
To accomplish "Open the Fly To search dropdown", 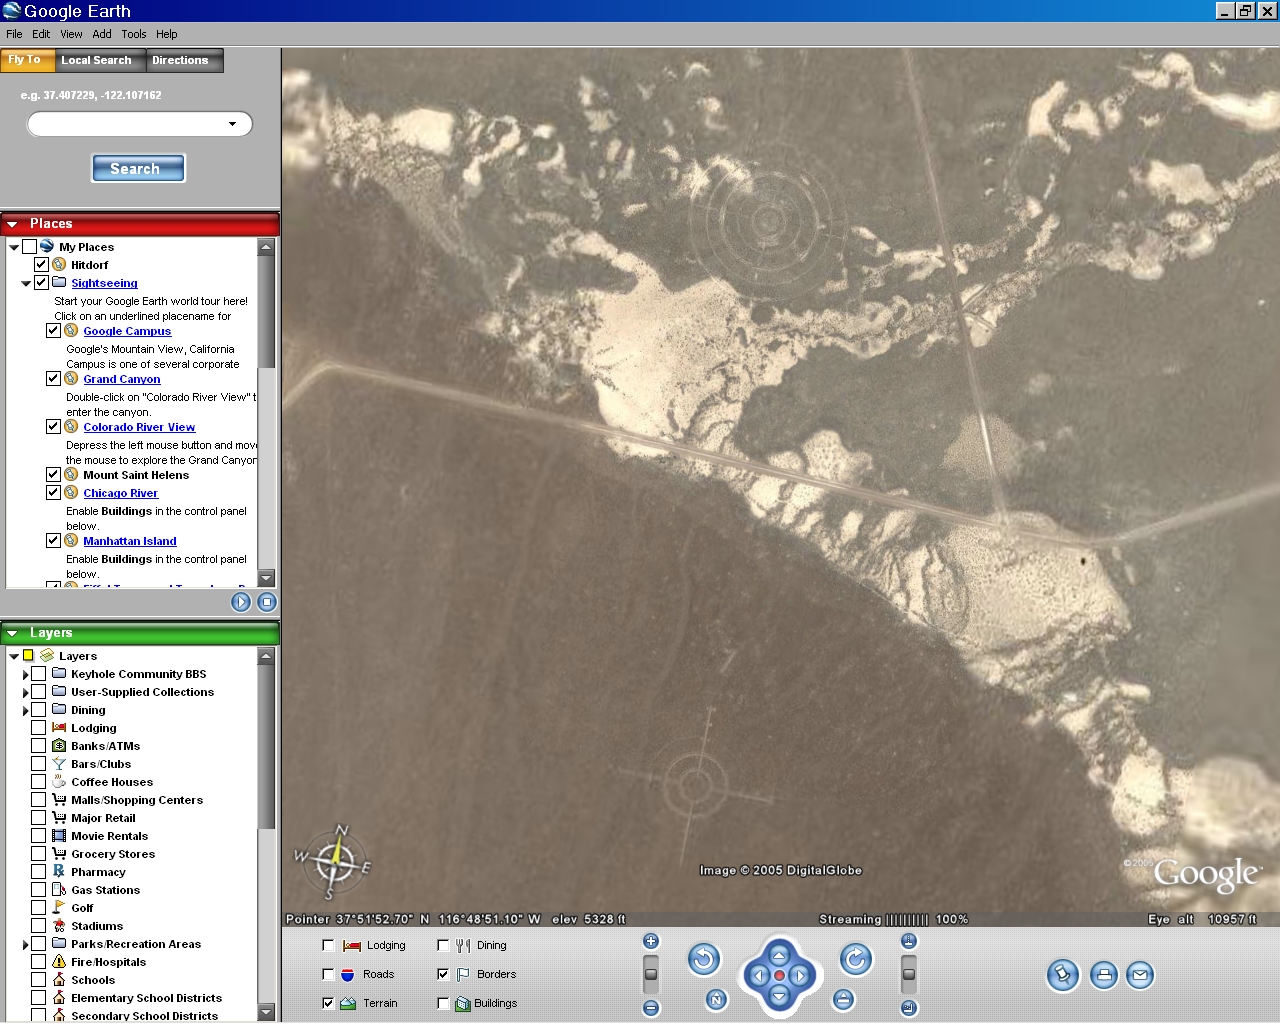I will point(233,124).
